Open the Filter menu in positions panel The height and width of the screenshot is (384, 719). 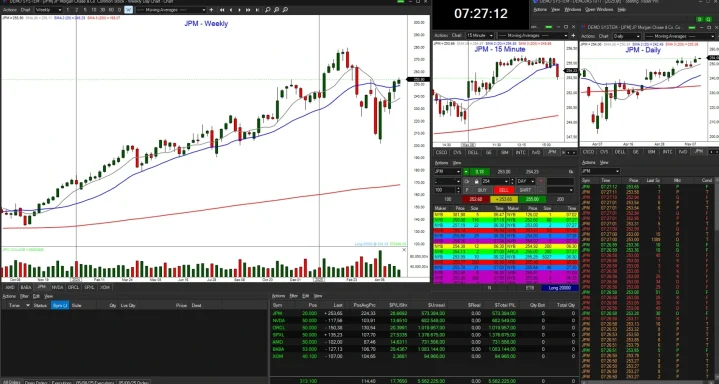coord(293,296)
